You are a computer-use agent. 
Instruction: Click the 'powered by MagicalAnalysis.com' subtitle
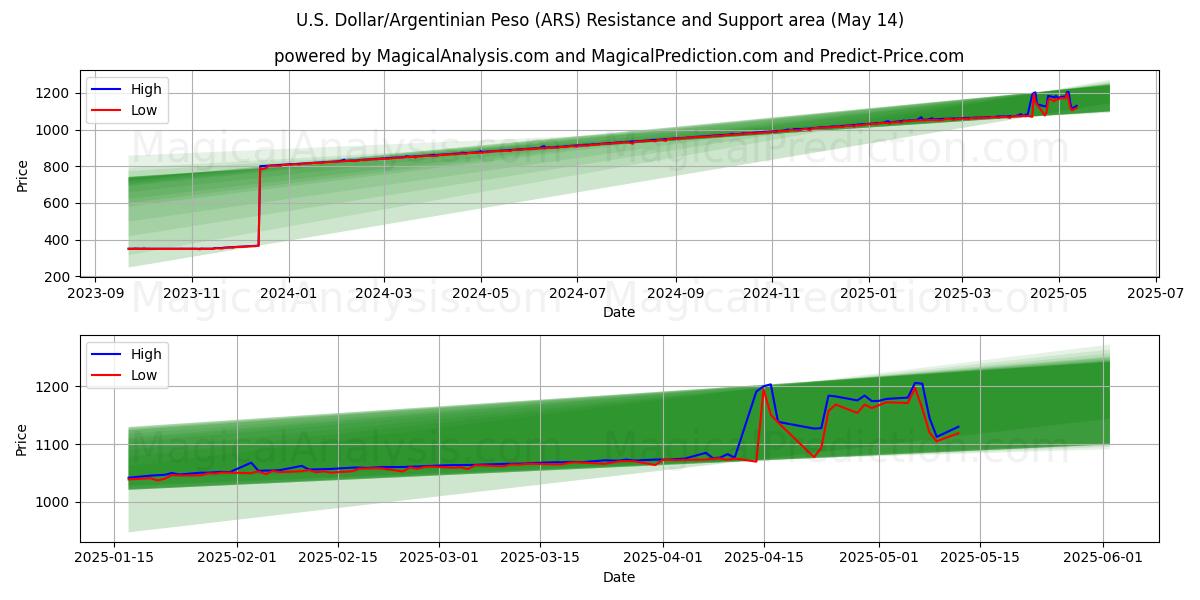pyautogui.click(x=619, y=56)
